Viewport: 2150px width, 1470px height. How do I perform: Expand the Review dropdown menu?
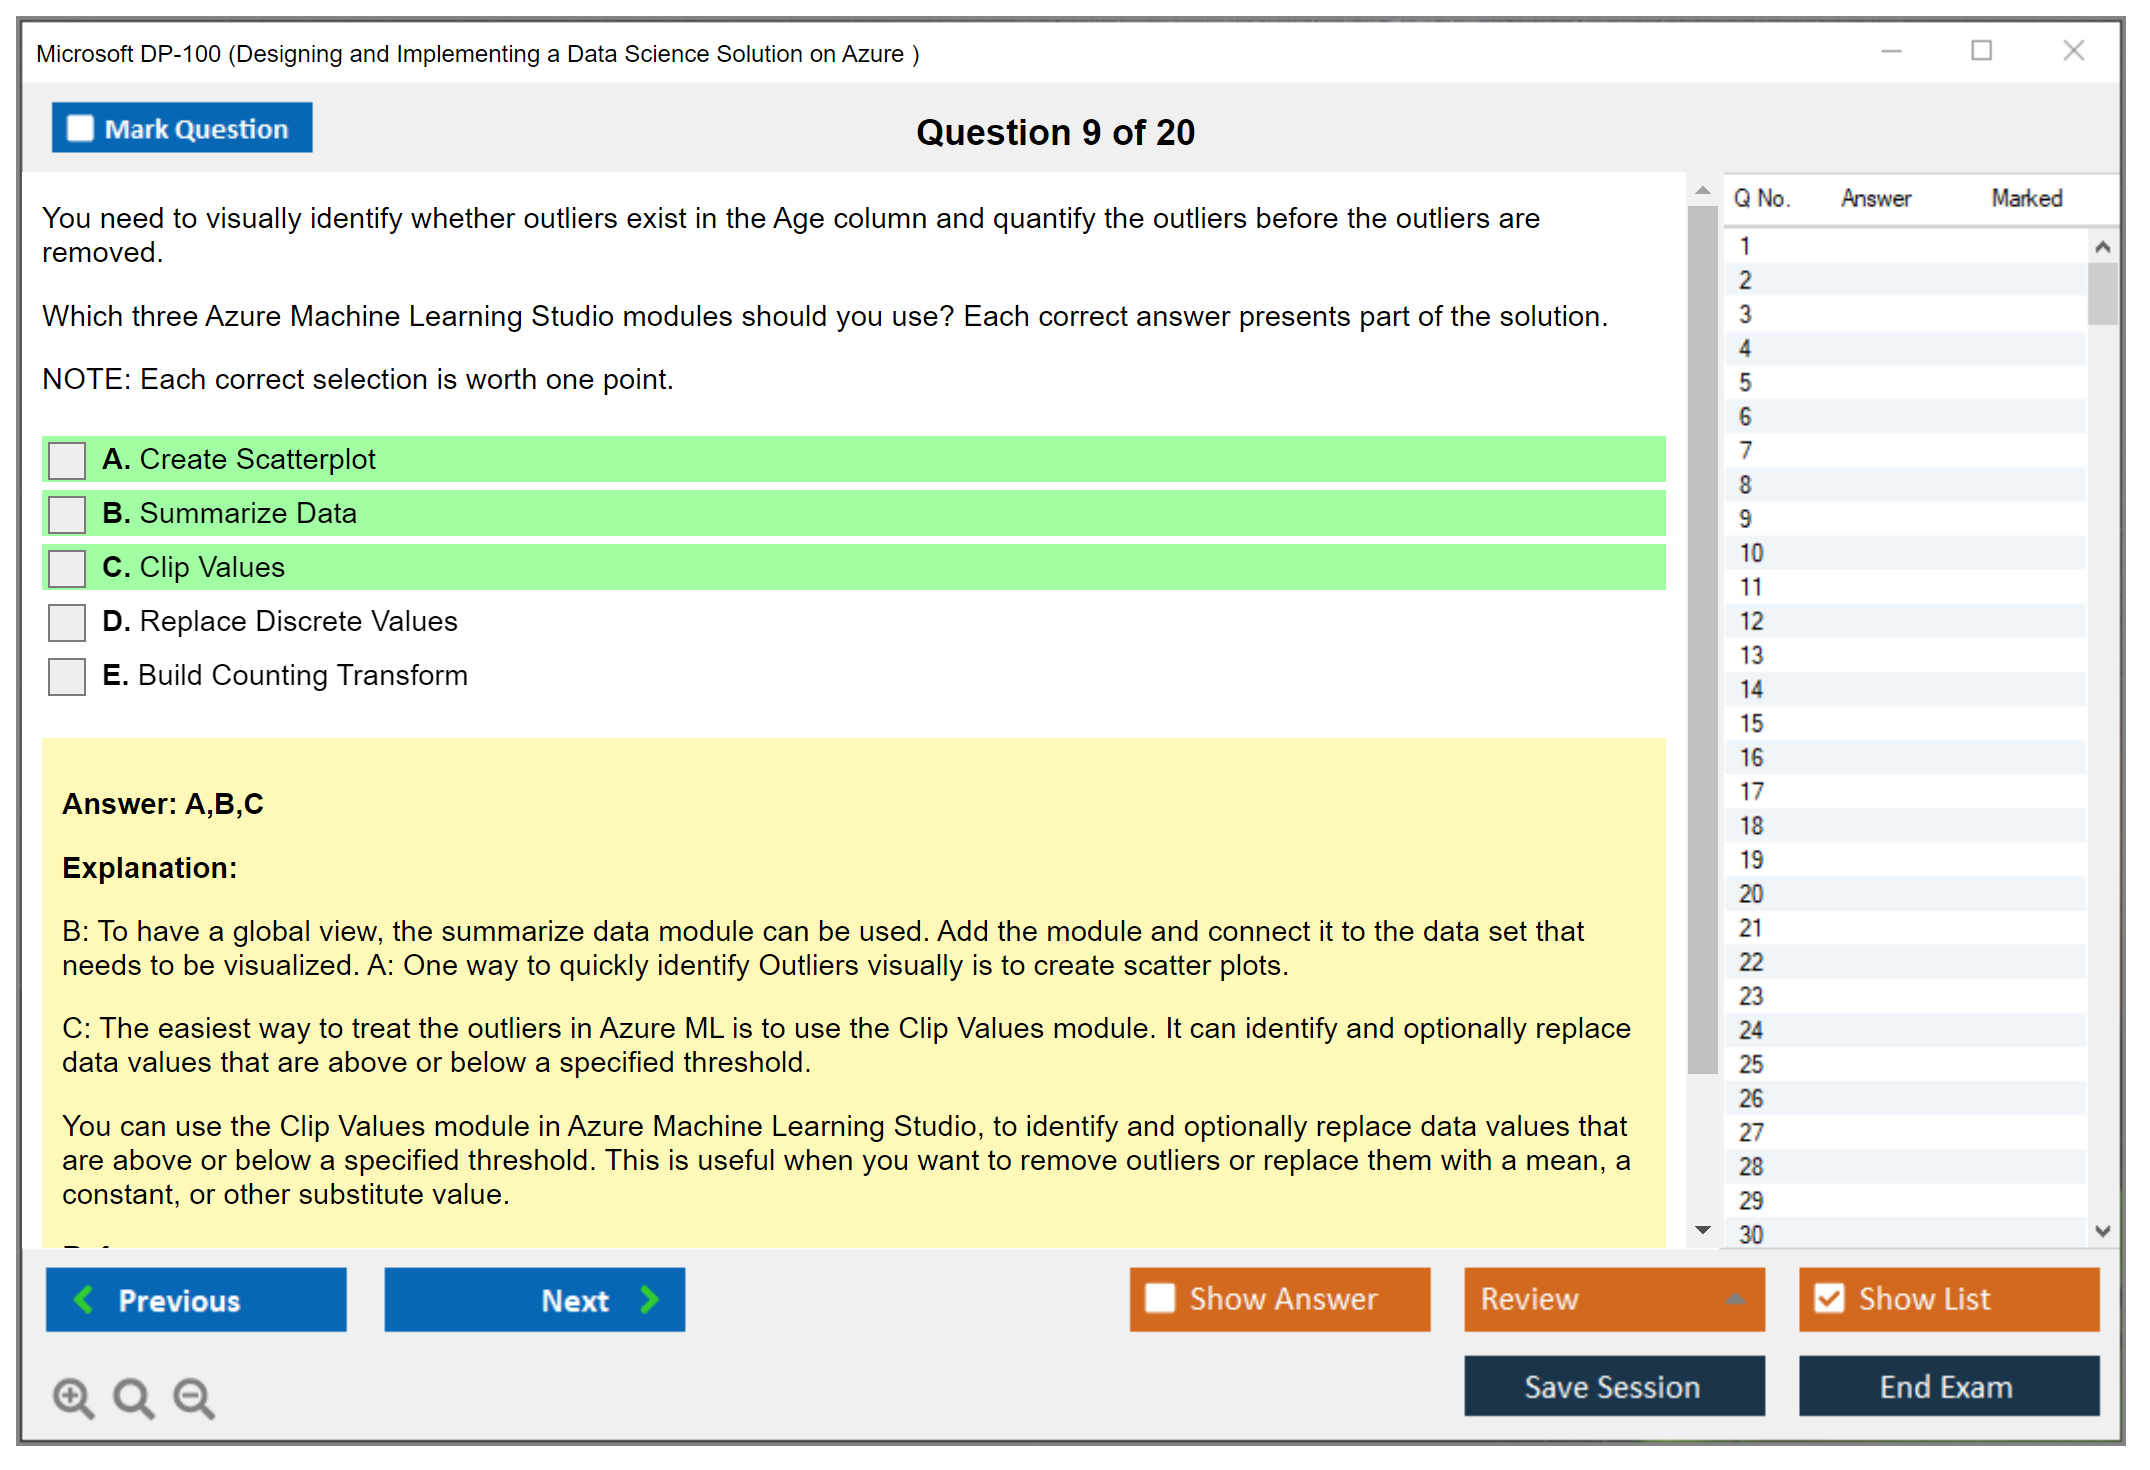coord(1736,1299)
